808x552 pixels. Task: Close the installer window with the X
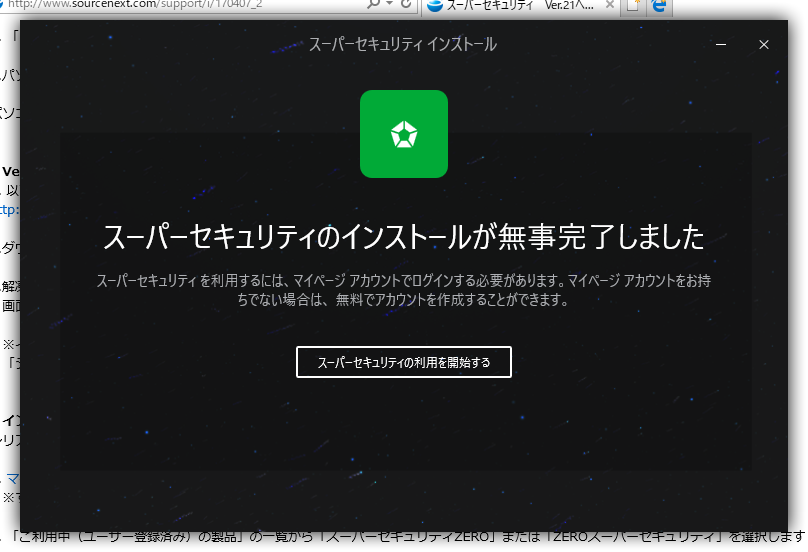click(764, 45)
